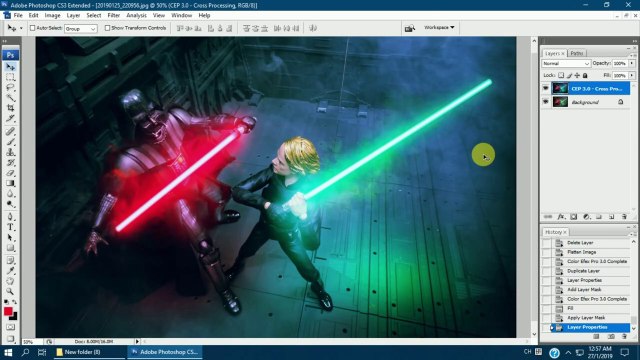Open the Analysis menu
This screenshot has height=360, width=640.
(x=136, y=15)
